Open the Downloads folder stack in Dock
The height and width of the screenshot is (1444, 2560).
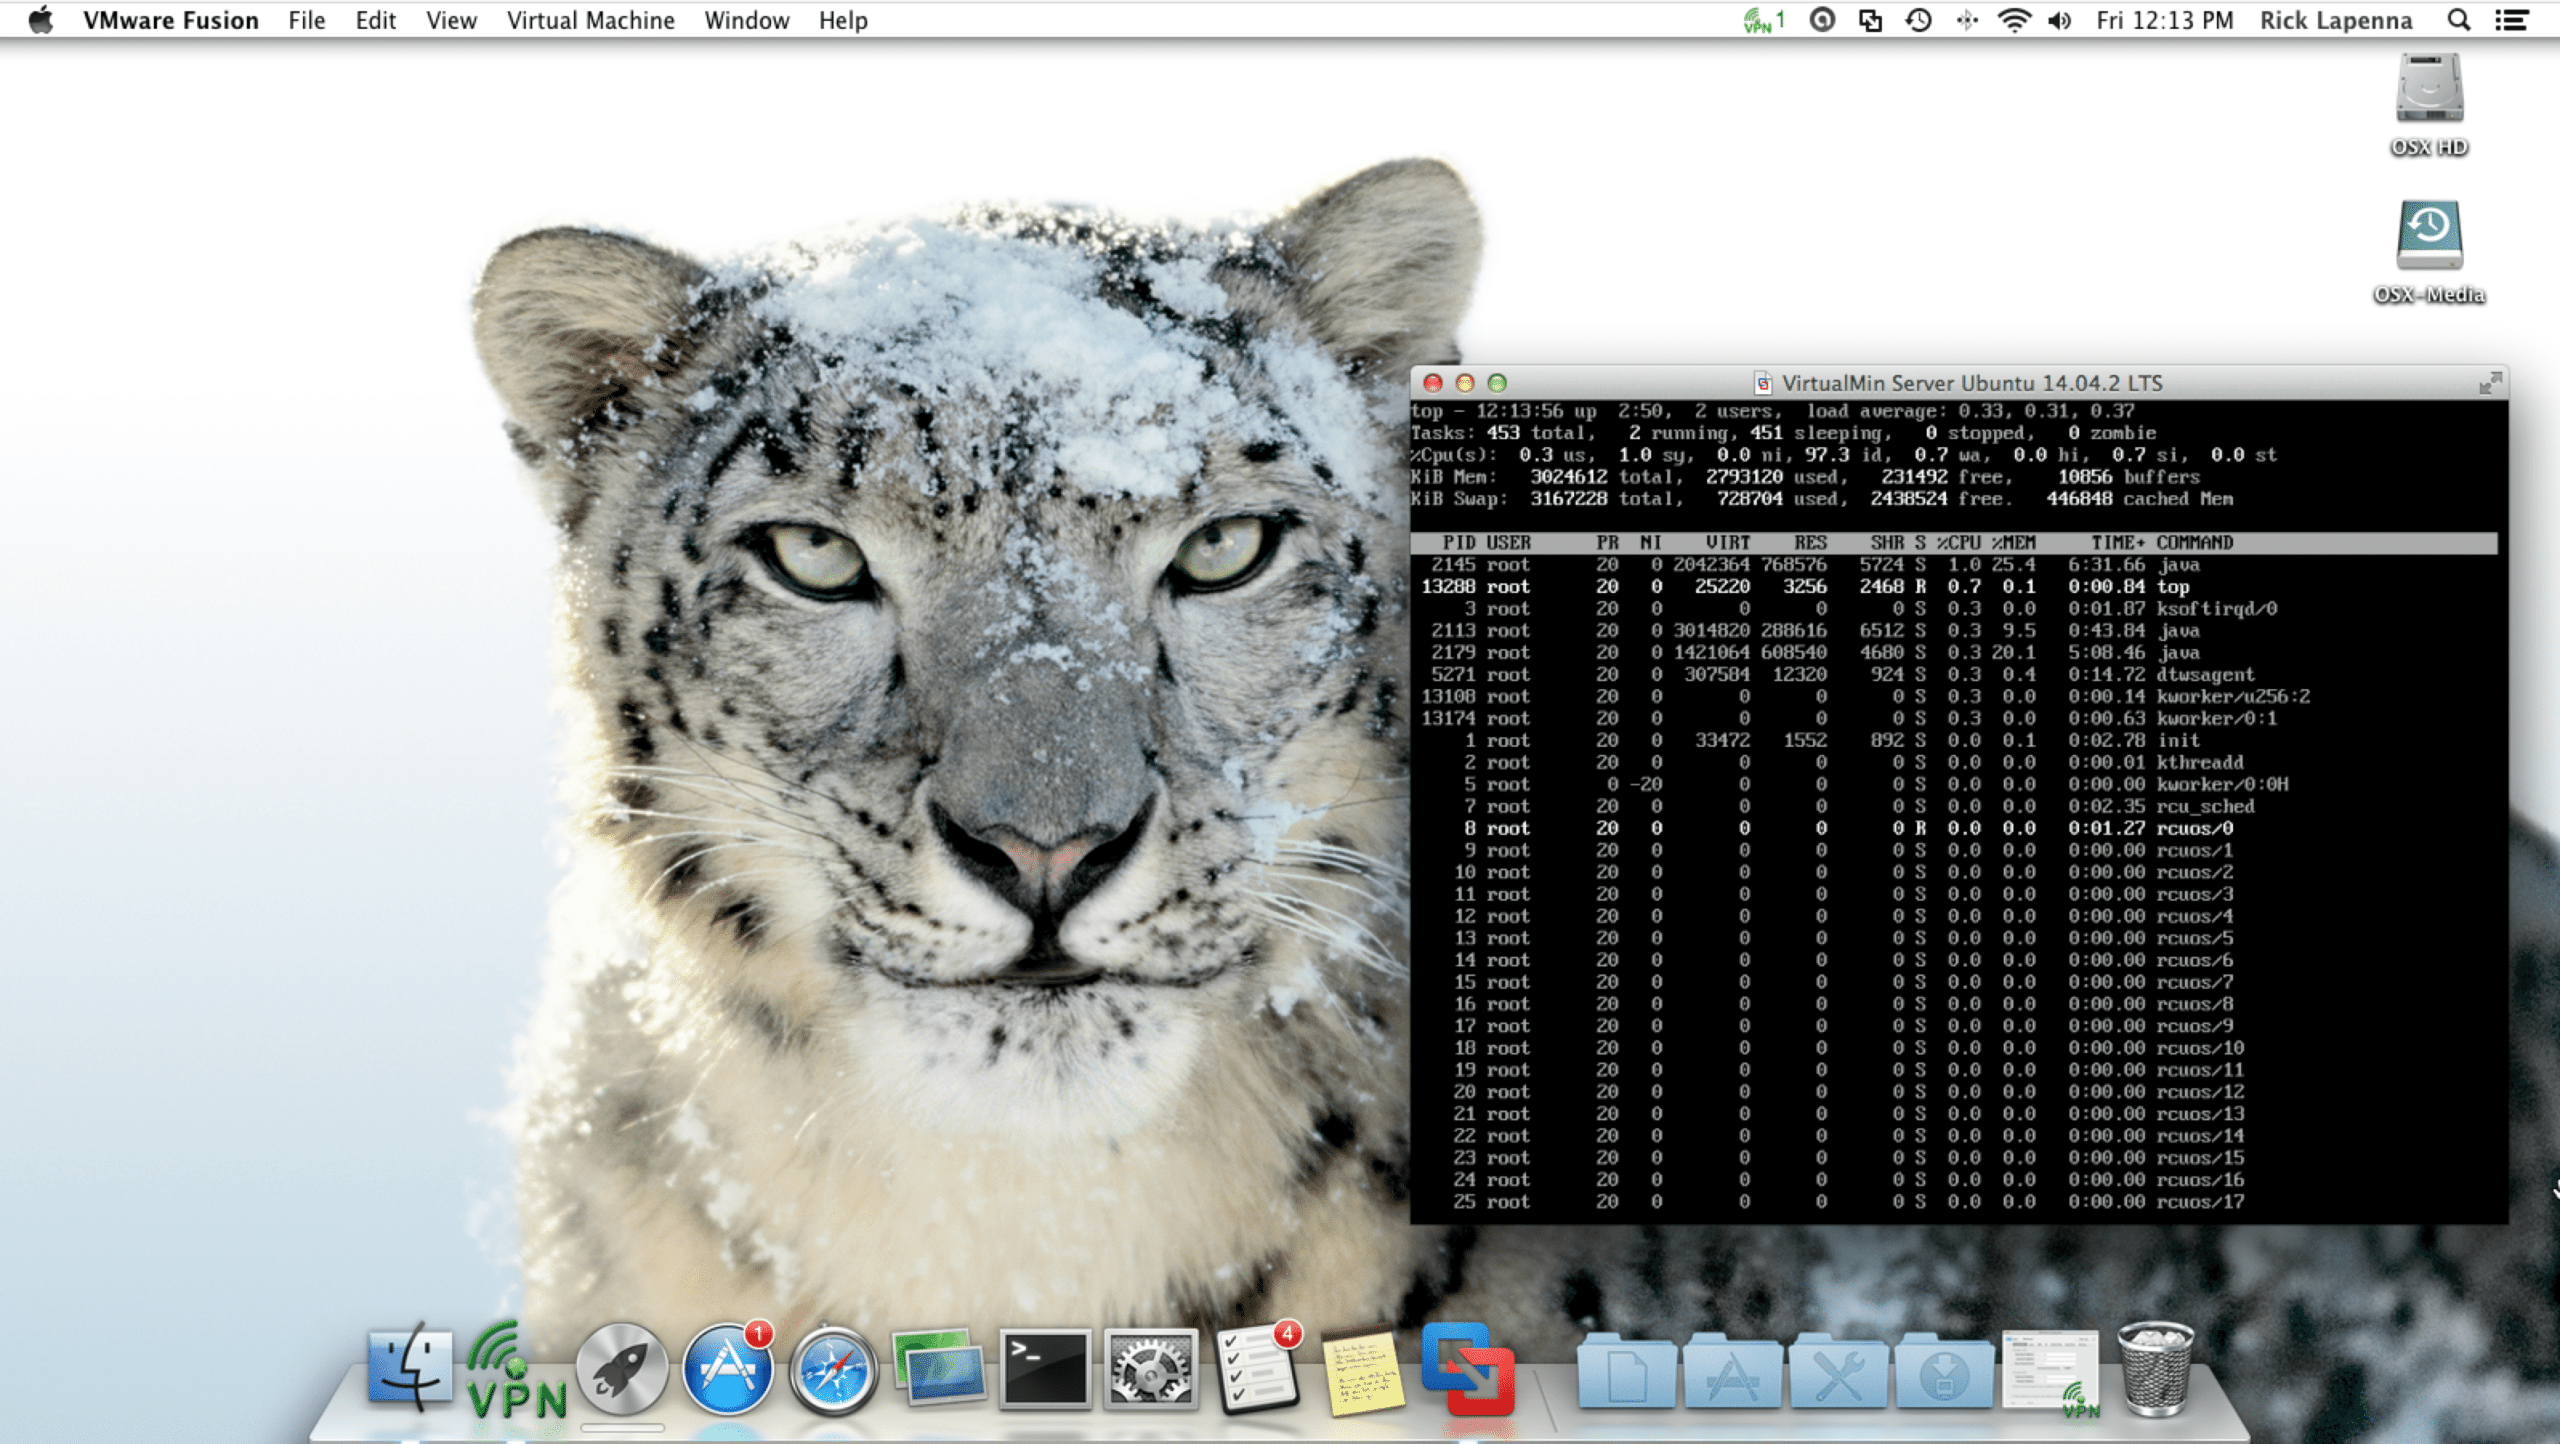tap(1944, 1372)
